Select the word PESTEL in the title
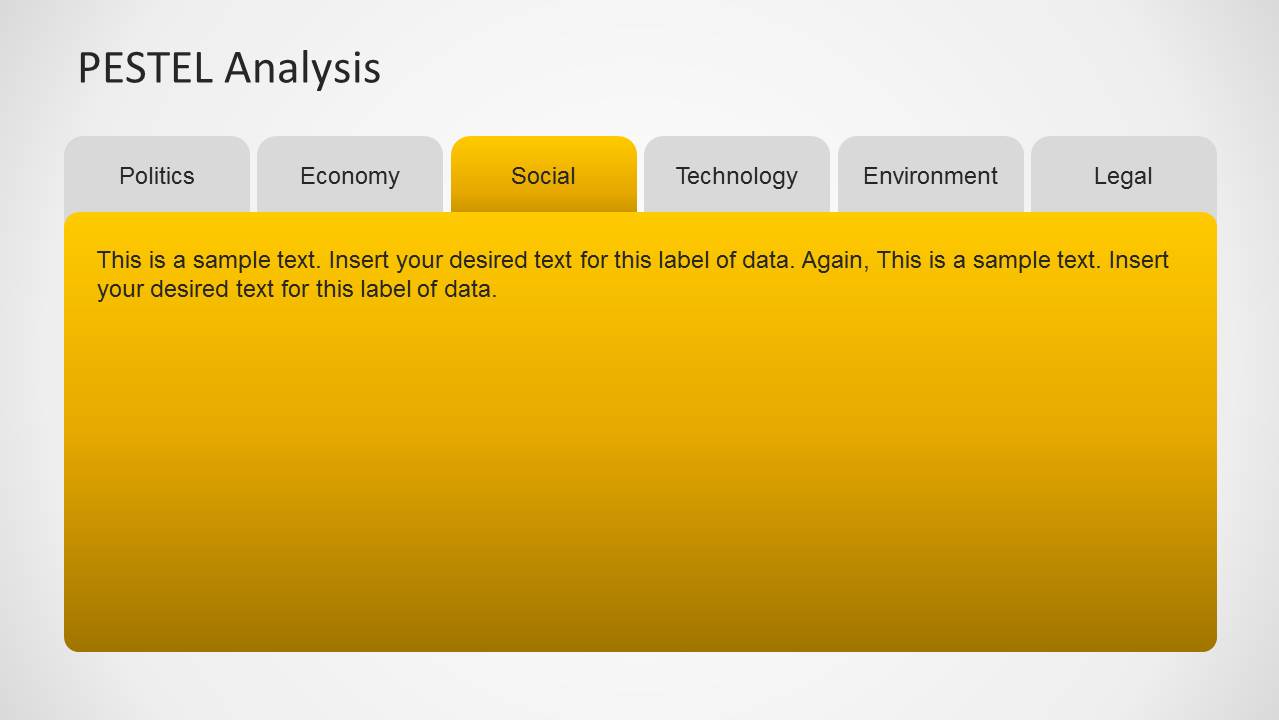 coord(146,68)
